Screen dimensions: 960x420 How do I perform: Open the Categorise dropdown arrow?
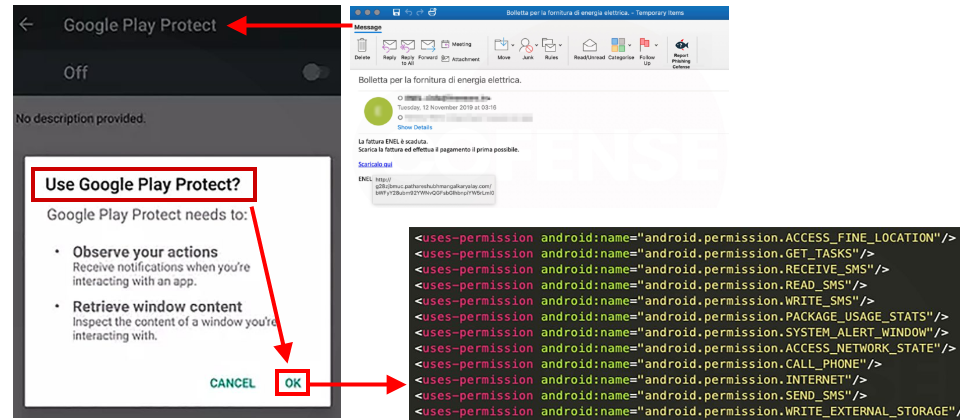coord(630,45)
